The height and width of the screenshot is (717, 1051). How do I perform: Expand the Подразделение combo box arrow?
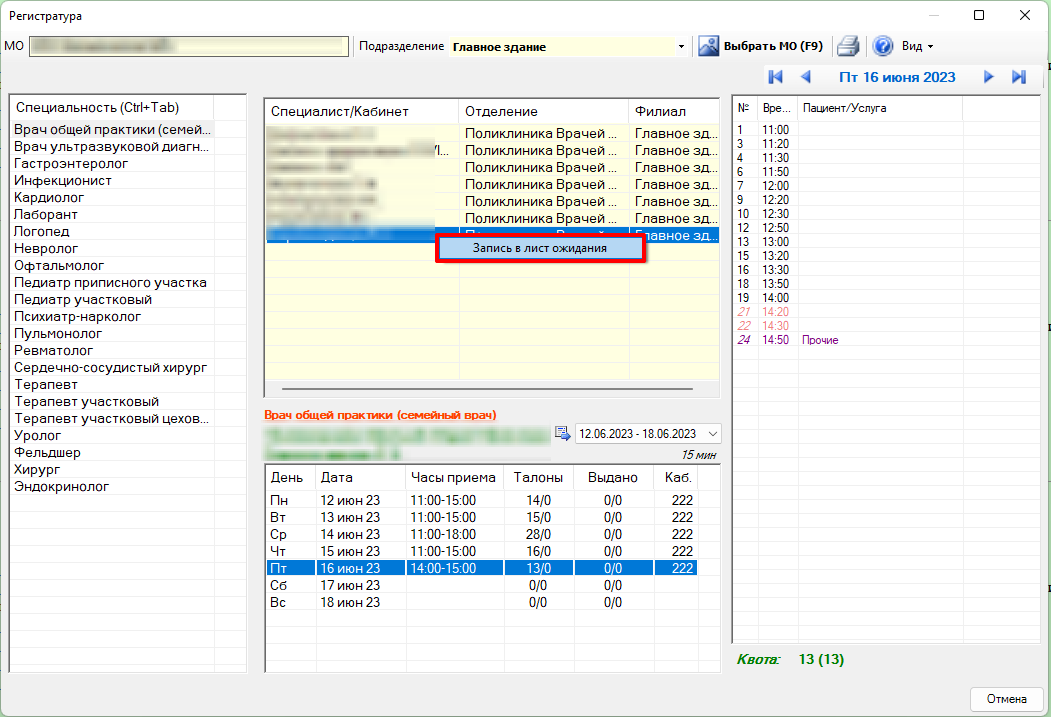point(681,47)
